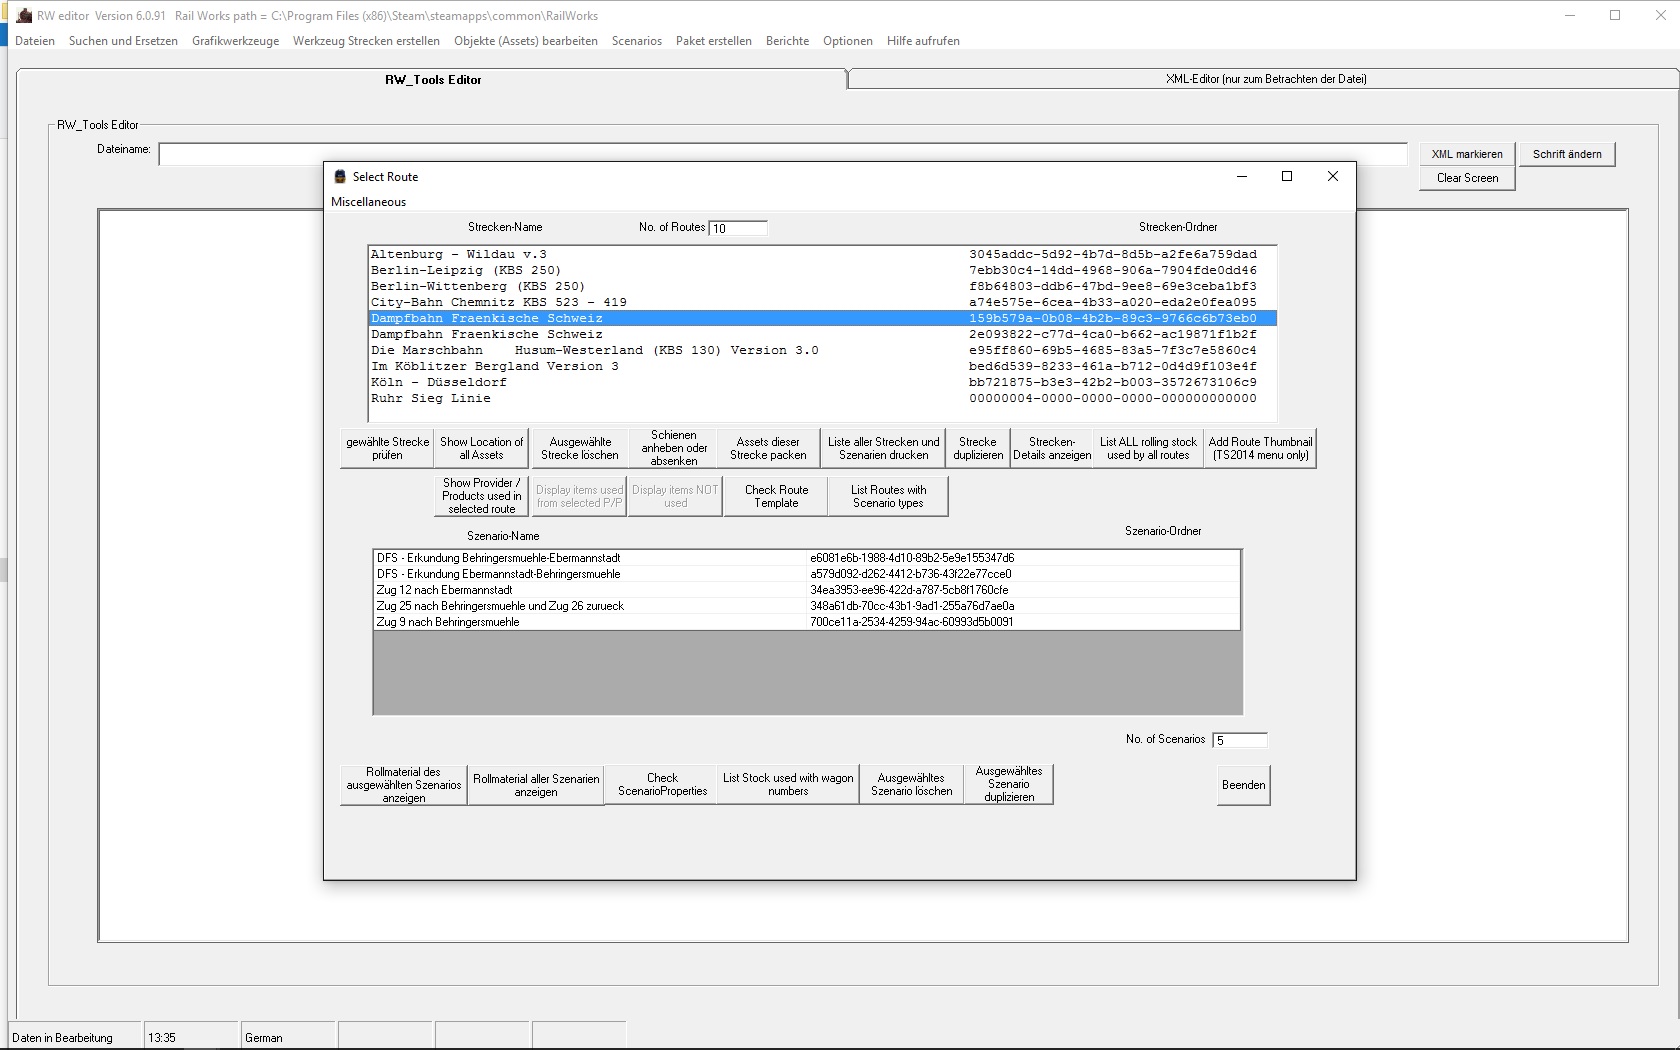This screenshot has width=1680, height=1050.
Task: Click Strecke duplizieren button
Action: pyautogui.click(x=977, y=448)
